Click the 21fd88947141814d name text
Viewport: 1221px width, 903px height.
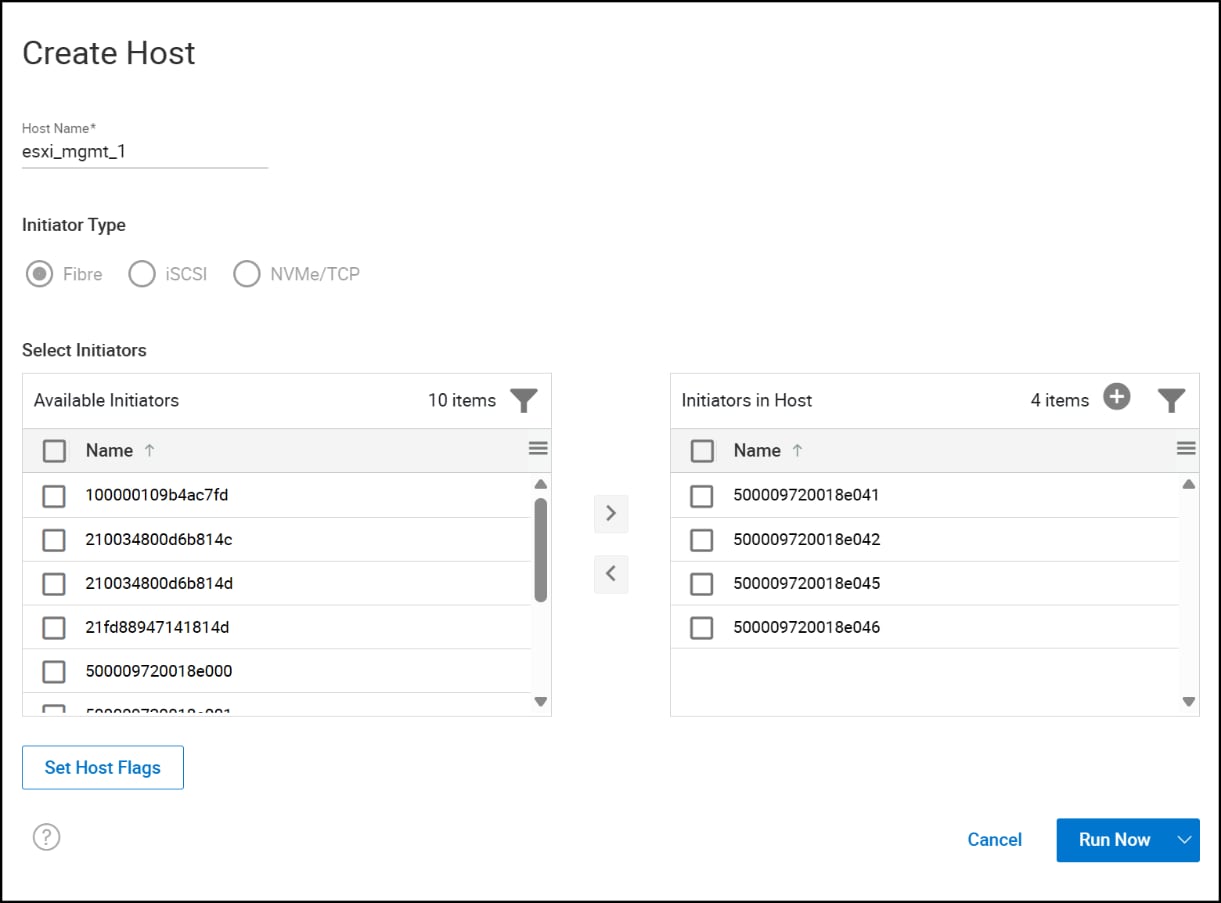[x=158, y=627]
